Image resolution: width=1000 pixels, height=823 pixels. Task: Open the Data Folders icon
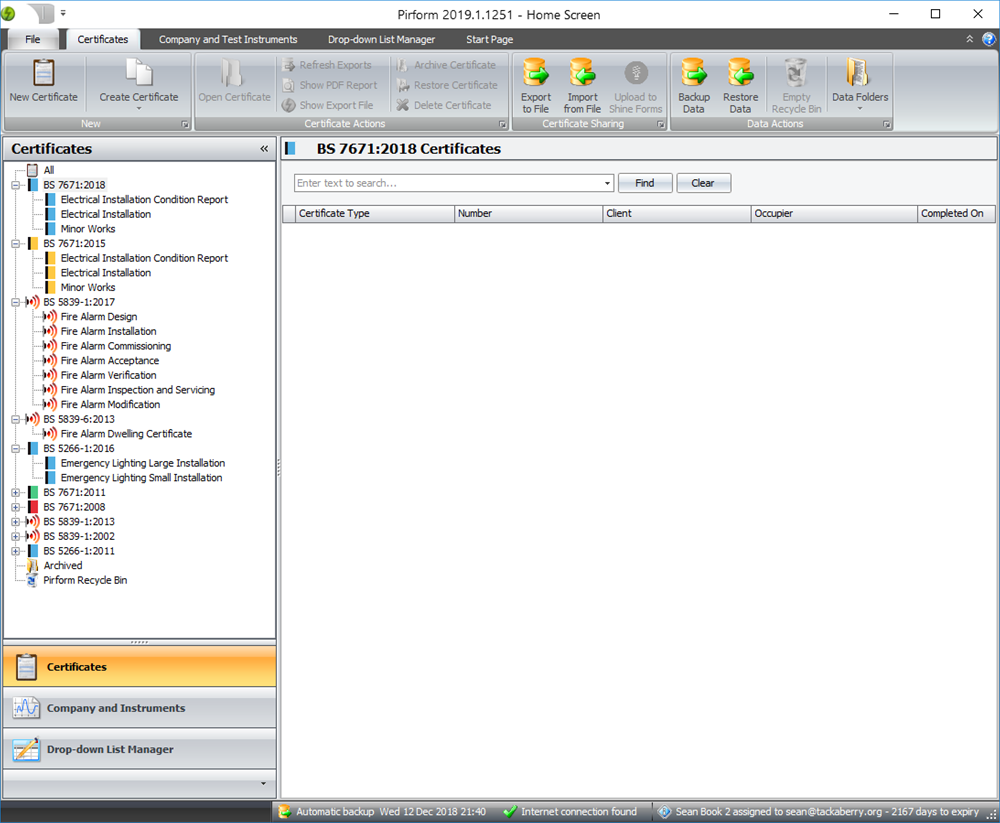click(x=859, y=74)
